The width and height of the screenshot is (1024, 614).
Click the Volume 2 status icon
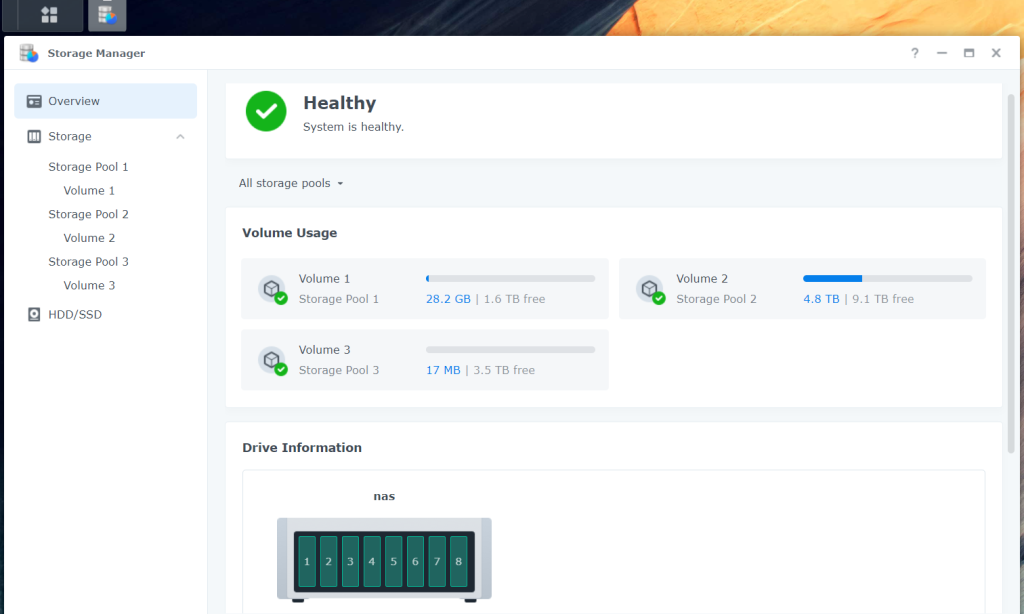650,289
